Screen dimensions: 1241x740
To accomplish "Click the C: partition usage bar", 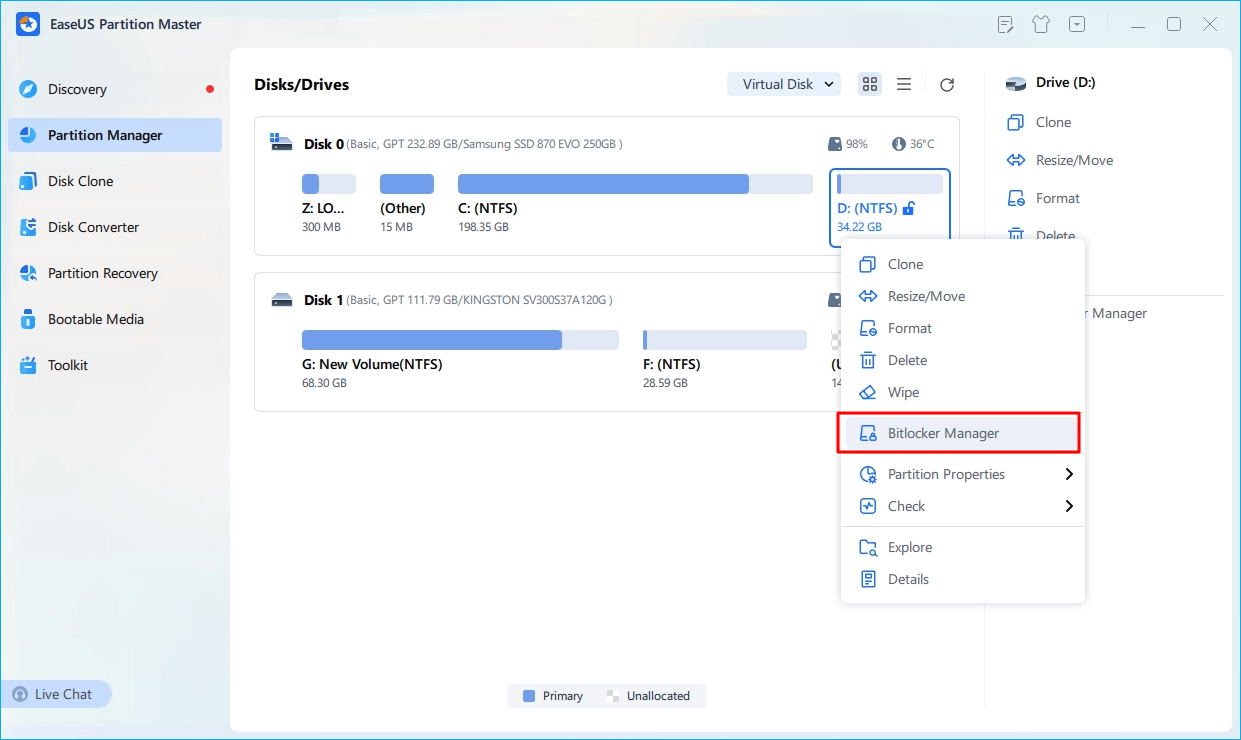I will click(635, 184).
